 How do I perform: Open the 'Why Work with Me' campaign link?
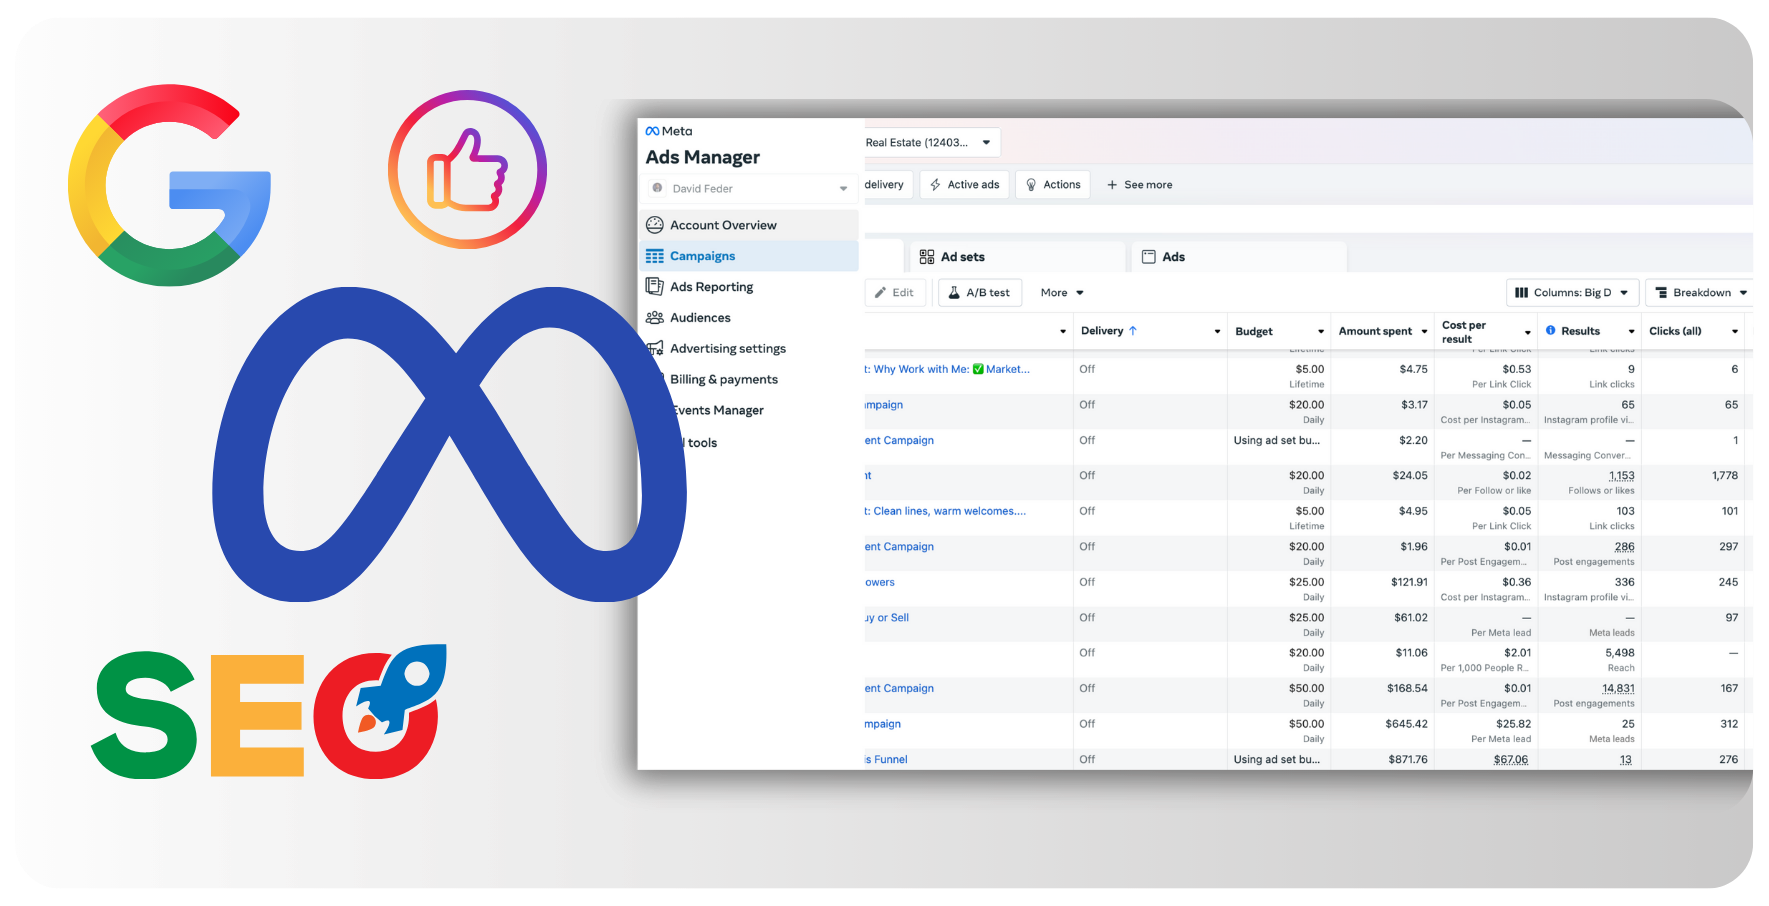tap(948, 369)
